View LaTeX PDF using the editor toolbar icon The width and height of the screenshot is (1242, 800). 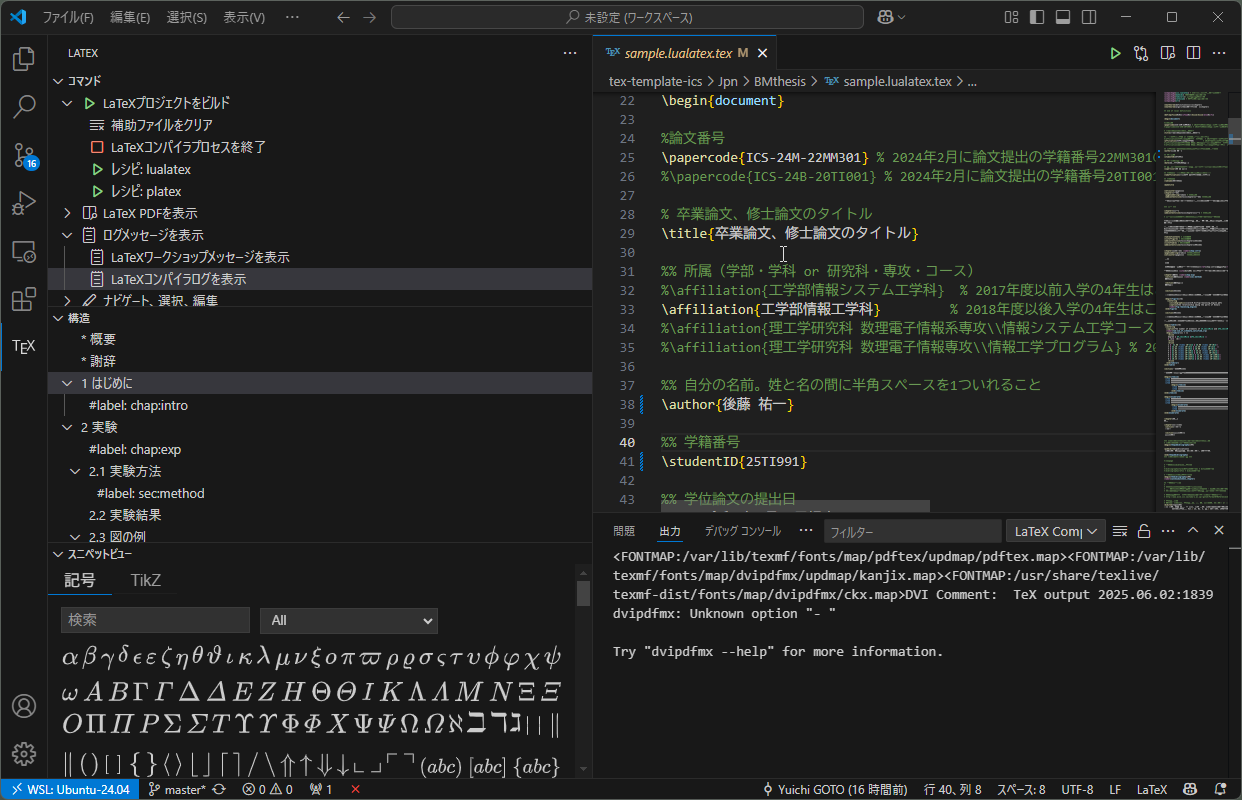coord(1167,54)
